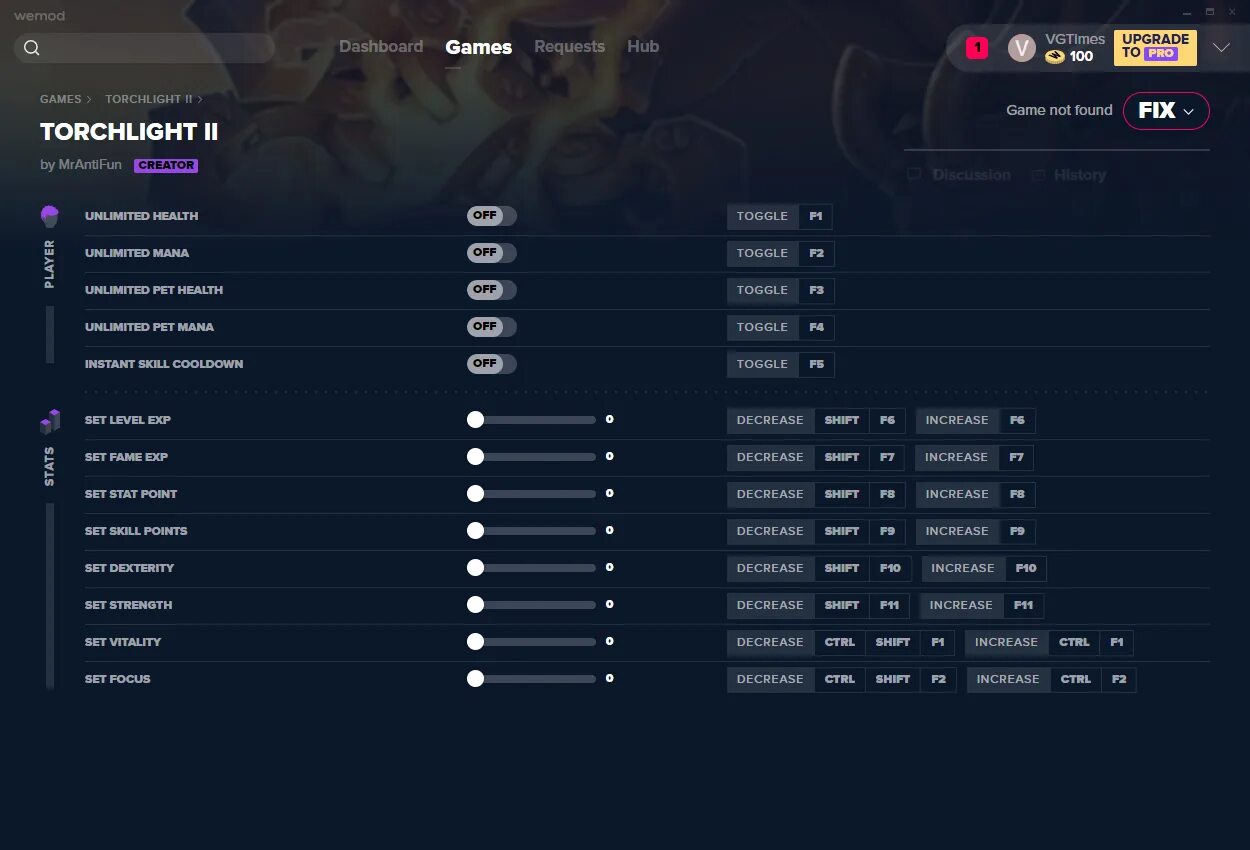Click the Upgrade to Pro button

click(1155, 47)
